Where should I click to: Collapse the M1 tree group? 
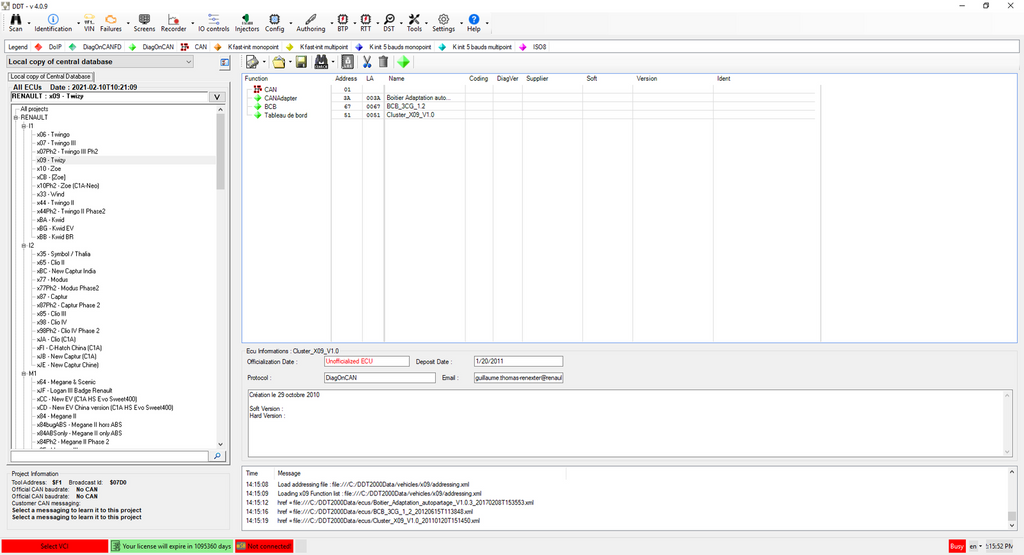(x=24, y=373)
